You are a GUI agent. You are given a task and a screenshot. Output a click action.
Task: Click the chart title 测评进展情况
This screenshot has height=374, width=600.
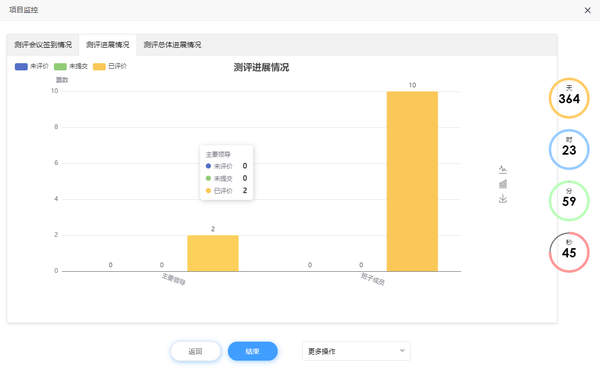coord(261,68)
